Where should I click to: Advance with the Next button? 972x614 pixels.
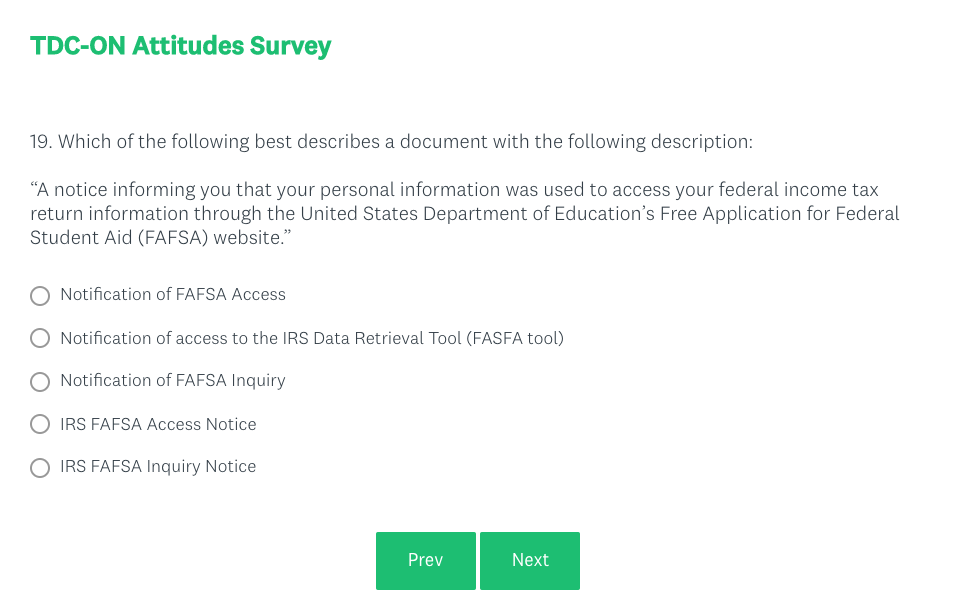tap(530, 561)
